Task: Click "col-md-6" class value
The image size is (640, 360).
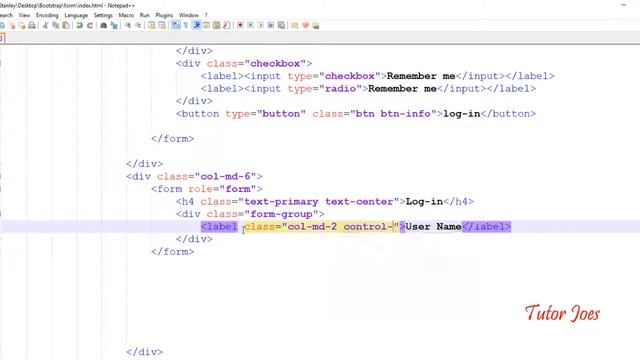Action: pyautogui.click(x=225, y=176)
